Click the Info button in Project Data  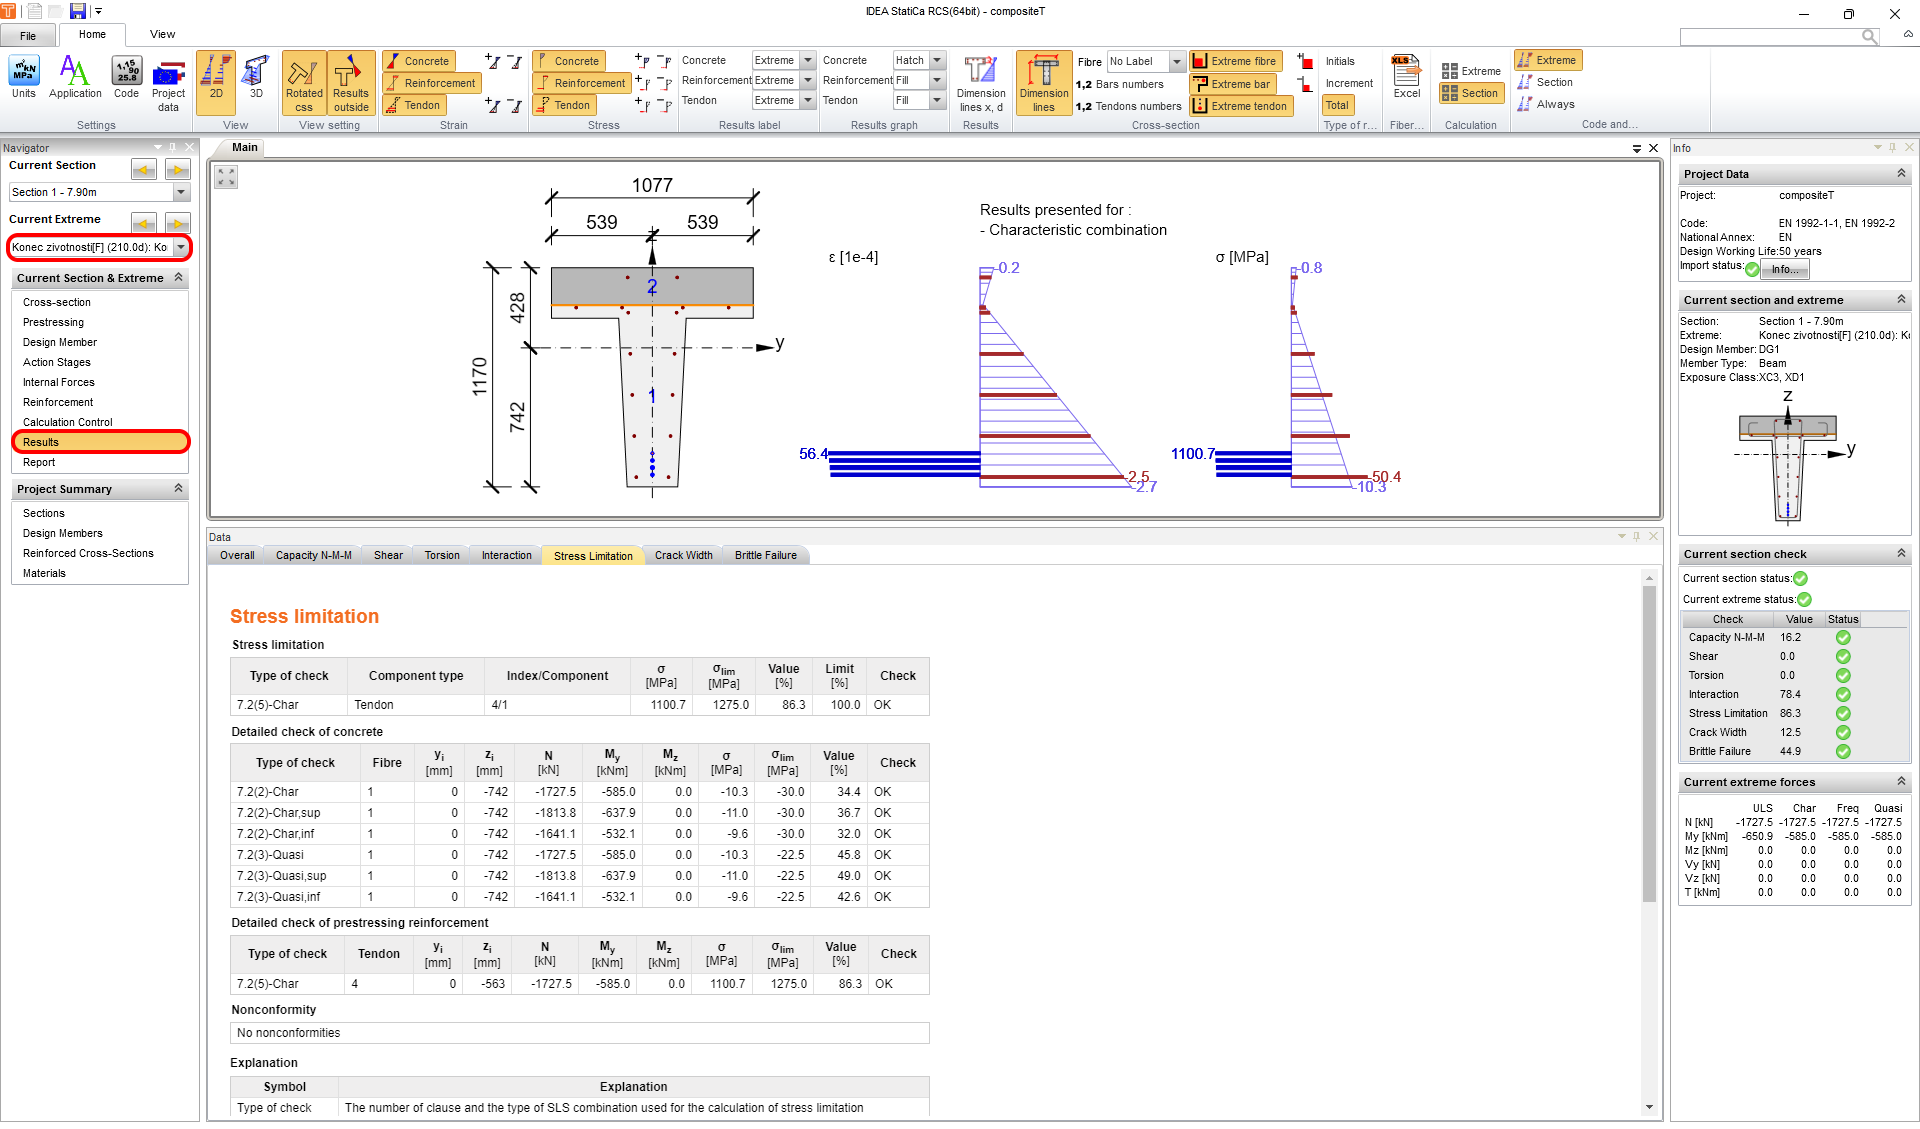(x=1784, y=269)
